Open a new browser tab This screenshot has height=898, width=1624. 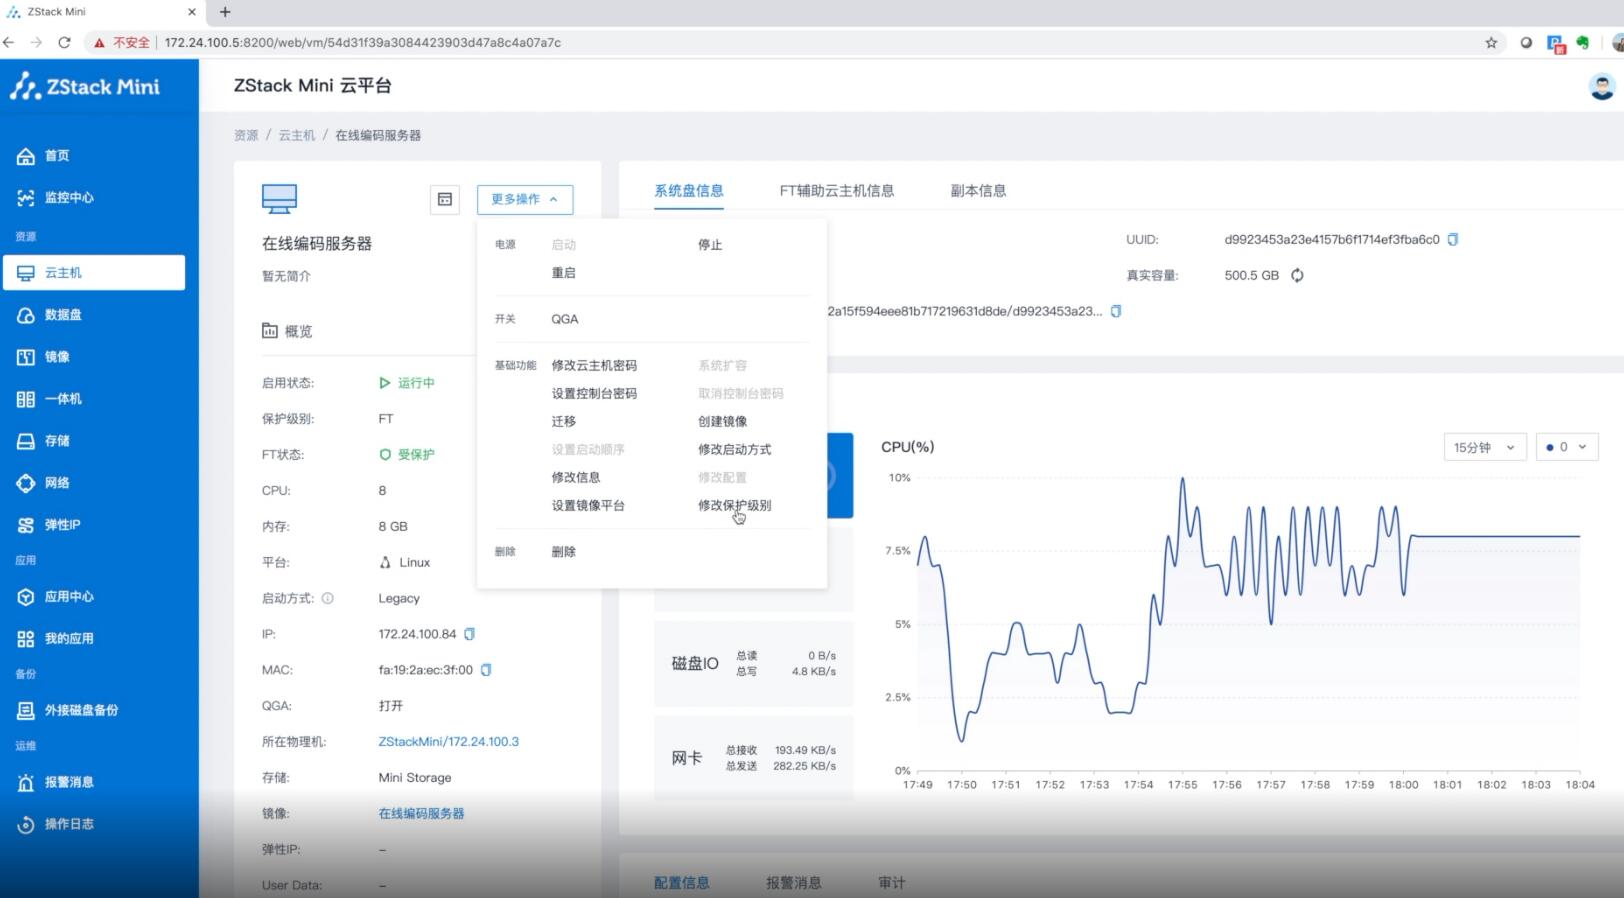click(225, 12)
